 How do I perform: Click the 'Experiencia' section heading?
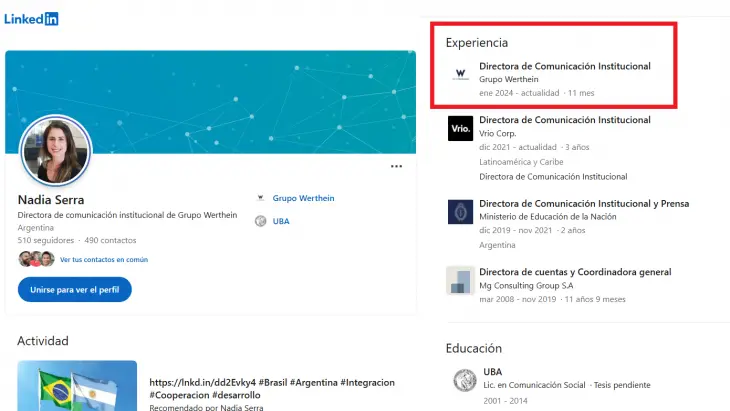[x=477, y=43]
